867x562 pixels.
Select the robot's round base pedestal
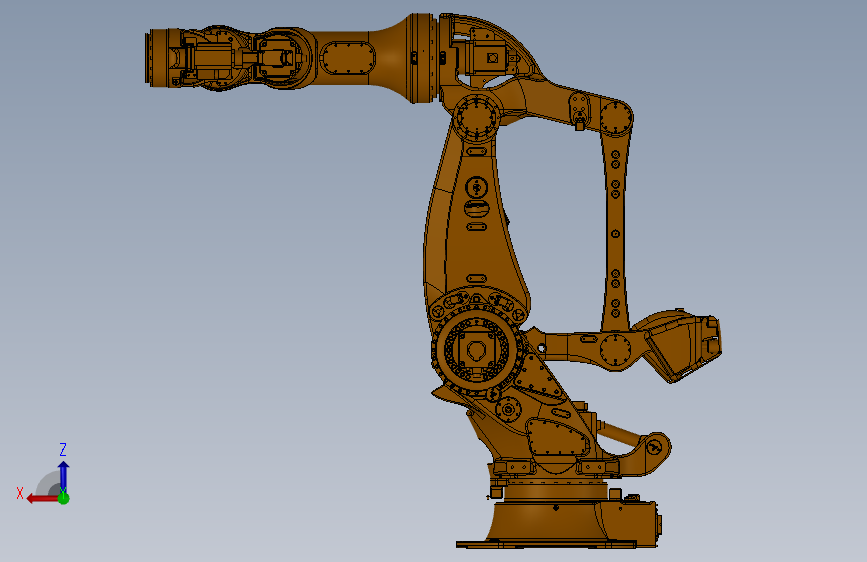(545, 520)
